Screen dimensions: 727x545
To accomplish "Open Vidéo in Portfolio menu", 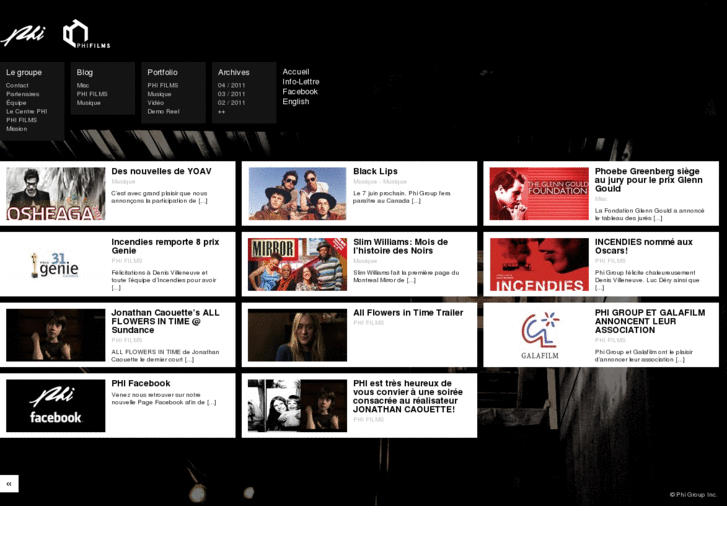I will tap(155, 103).
